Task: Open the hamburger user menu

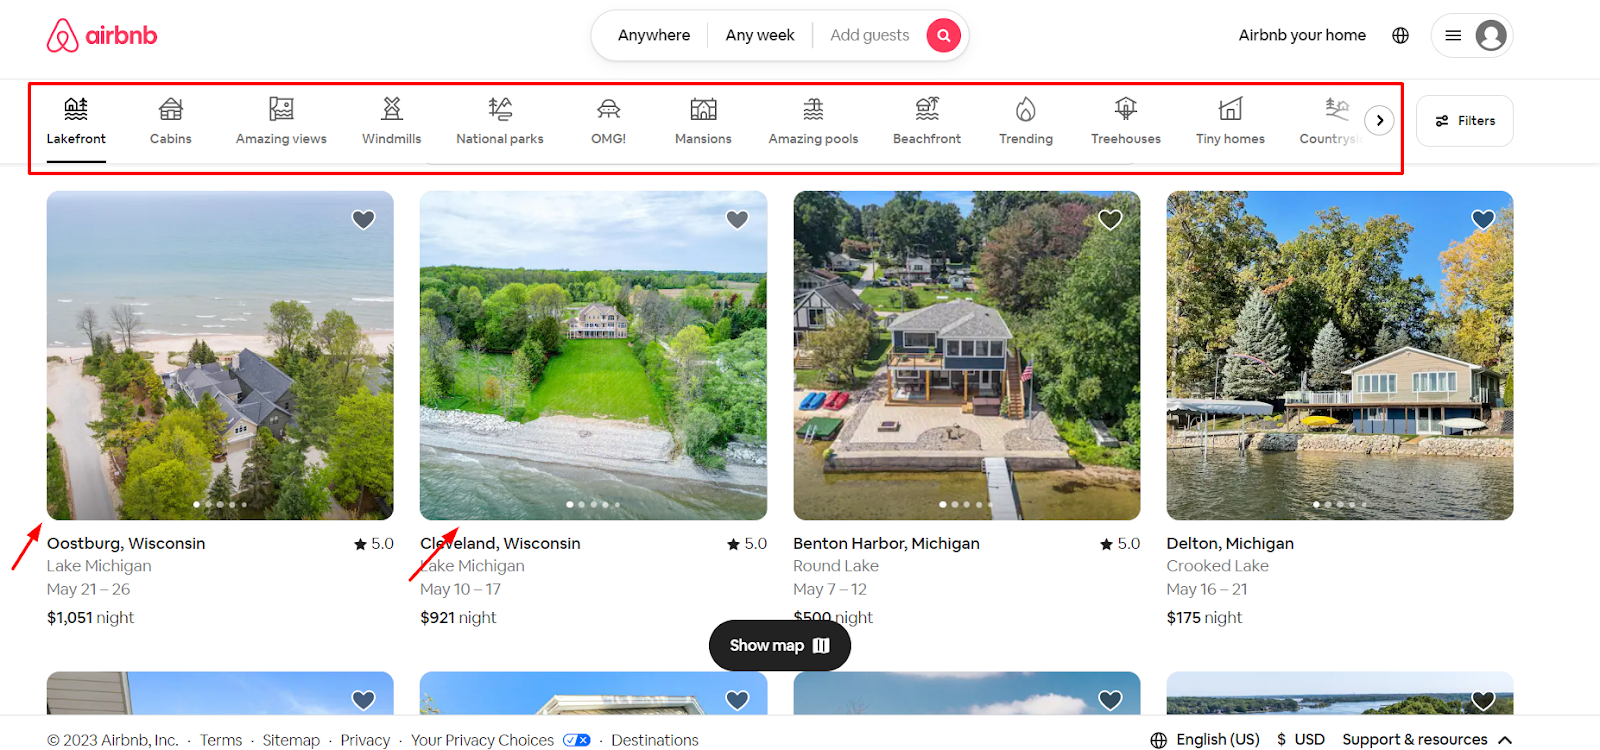Action: coord(1453,36)
